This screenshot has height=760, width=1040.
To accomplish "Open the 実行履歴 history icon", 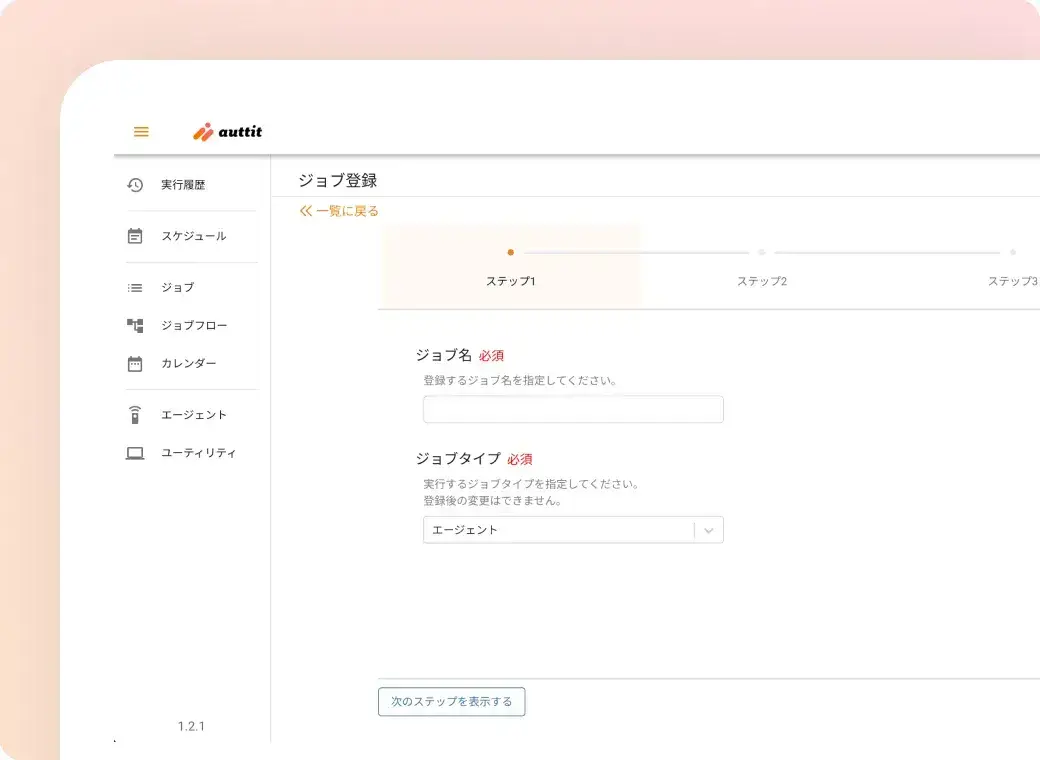I will point(135,185).
